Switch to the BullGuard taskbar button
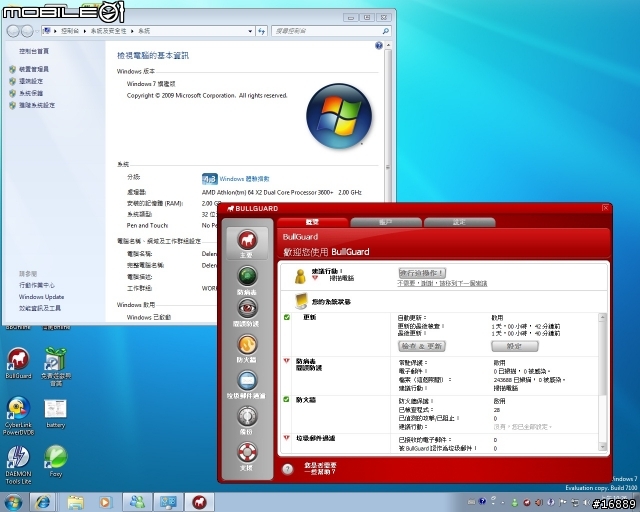Viewport: 640px width, 512px height. (200, 502)
